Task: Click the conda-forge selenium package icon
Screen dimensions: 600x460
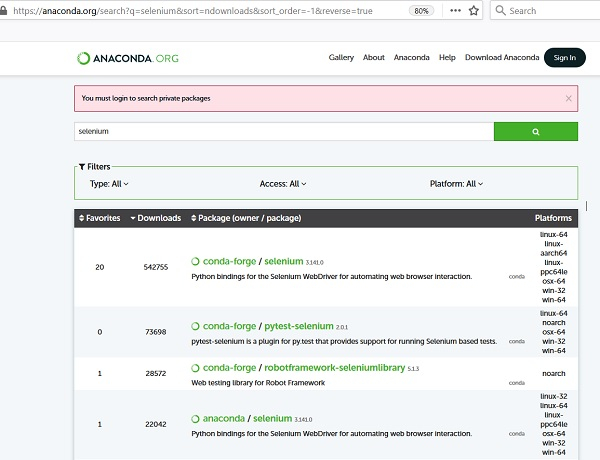Action: coord(196,261)
